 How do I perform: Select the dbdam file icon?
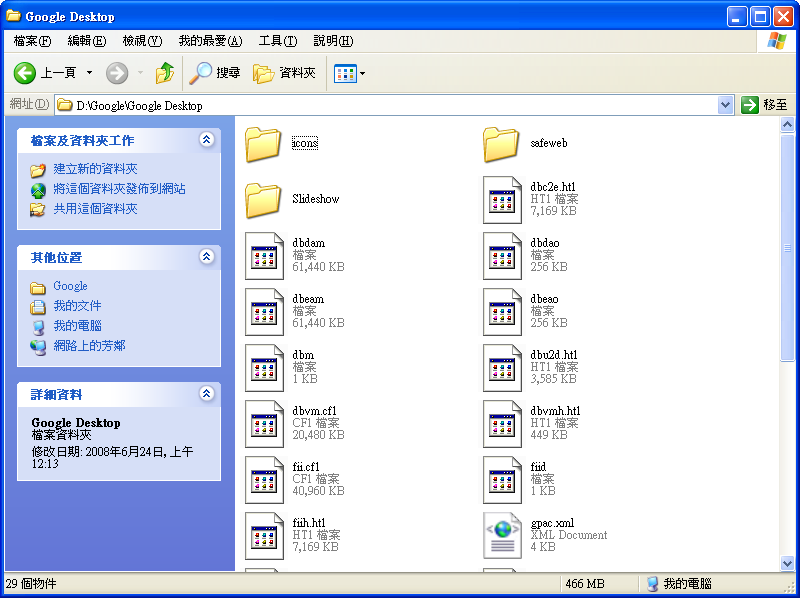point(264,256)
